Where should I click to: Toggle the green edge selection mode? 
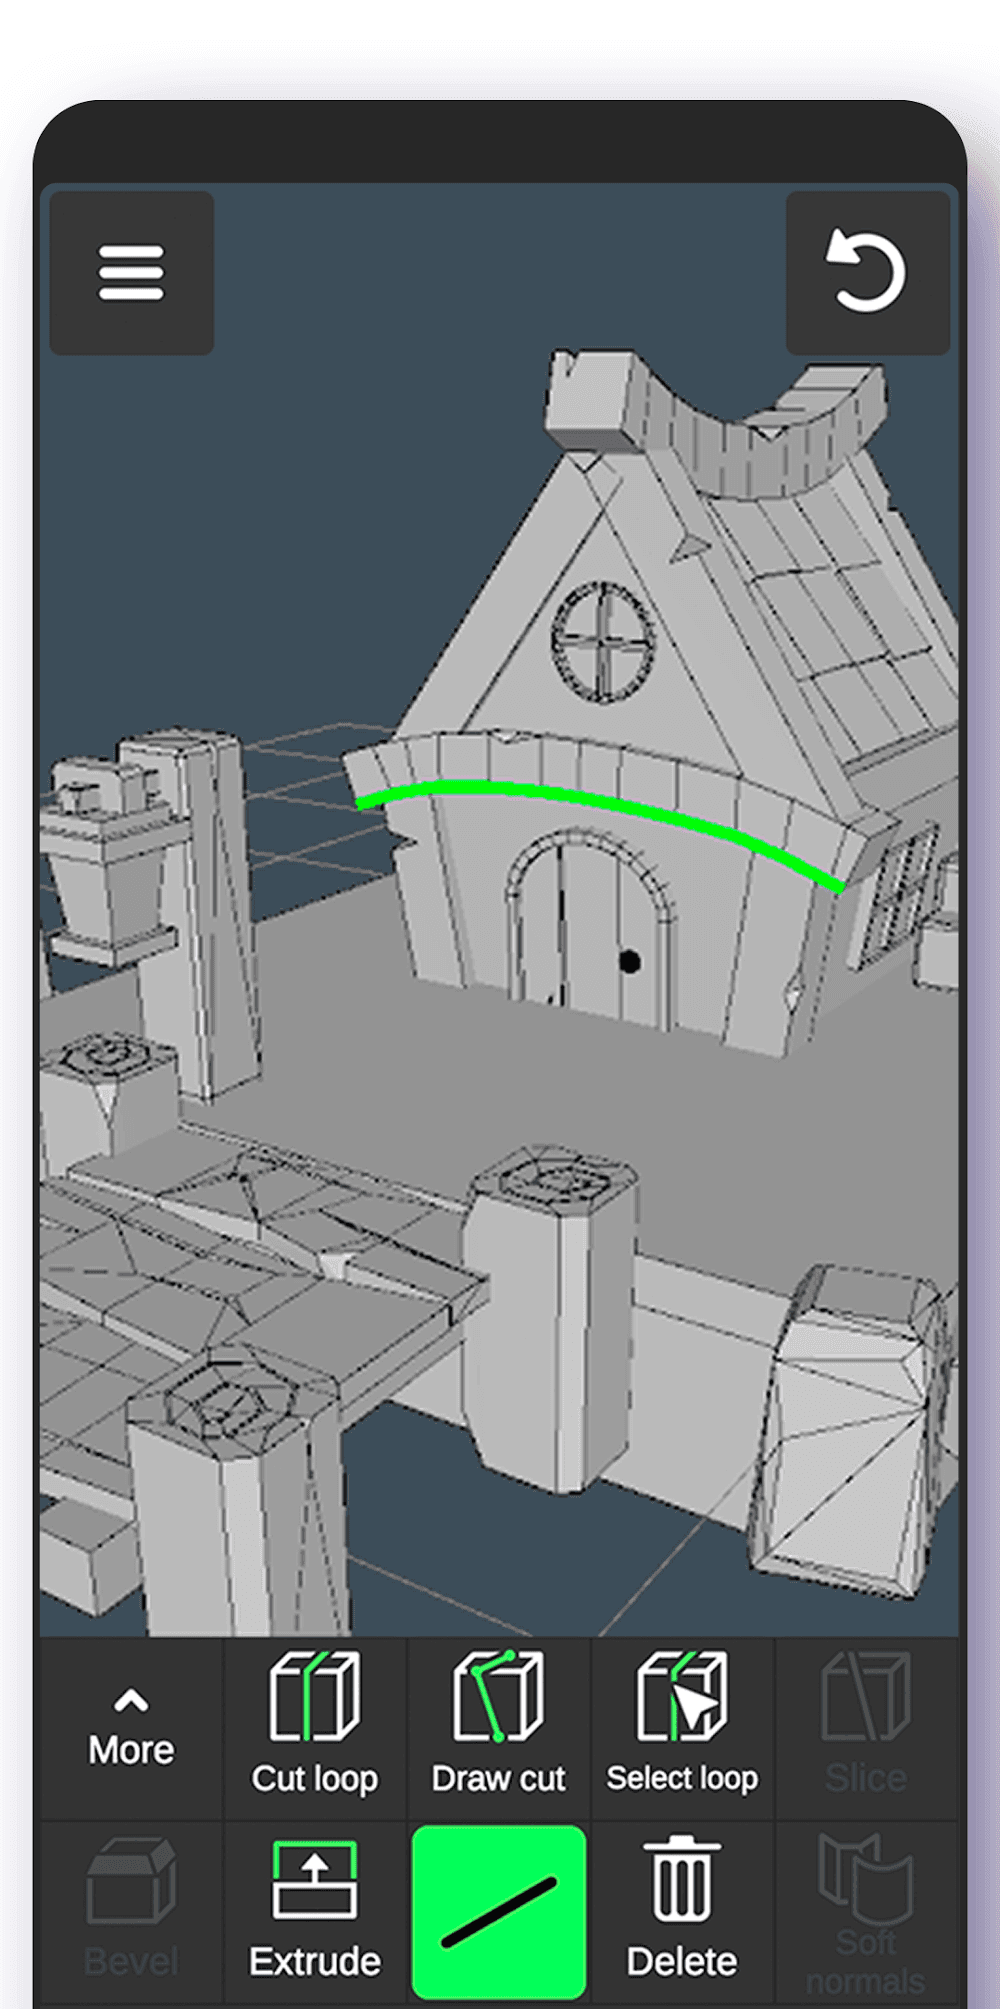(499, 1912)
